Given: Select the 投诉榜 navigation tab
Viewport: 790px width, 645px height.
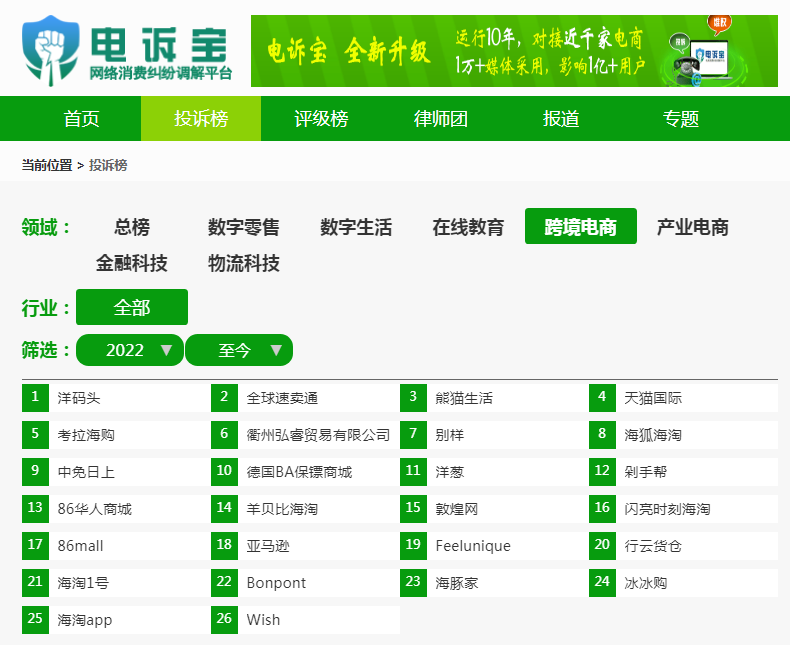Looking at the screenshot, I should pyautogui.click(x=201, y=118).
